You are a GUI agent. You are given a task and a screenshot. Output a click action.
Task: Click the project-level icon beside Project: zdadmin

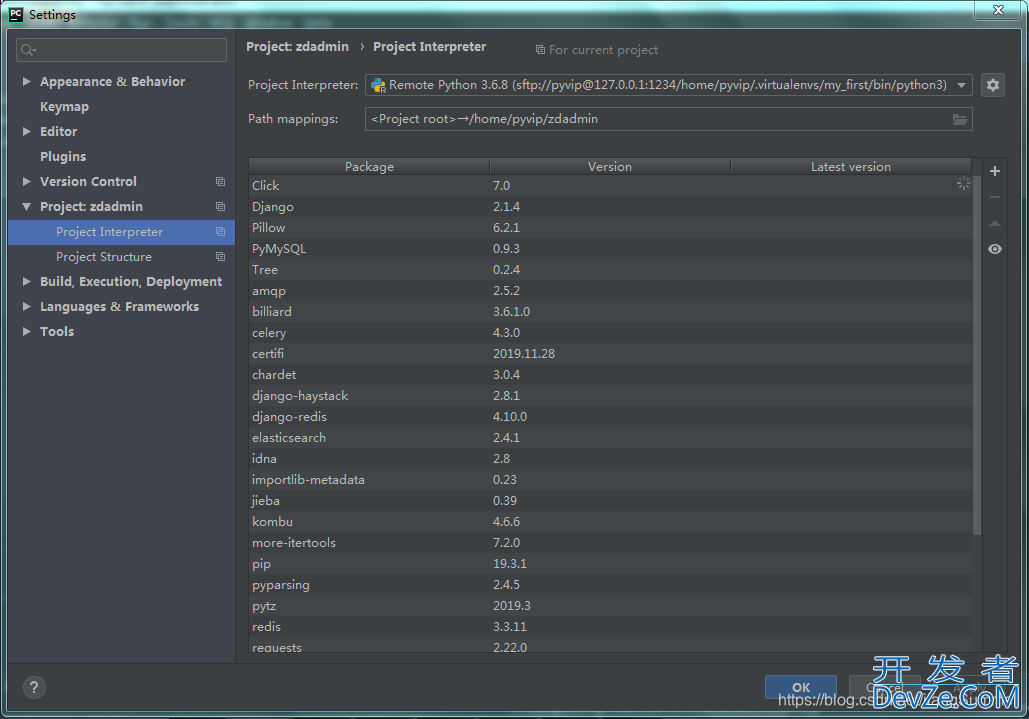(220, 207)
